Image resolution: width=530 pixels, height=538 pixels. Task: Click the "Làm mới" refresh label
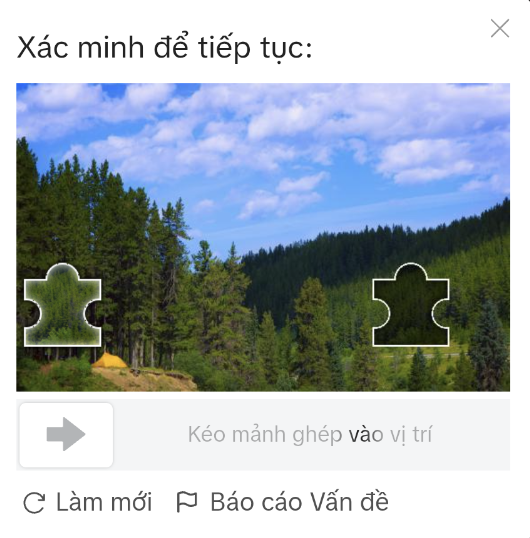tap(104, 502)
